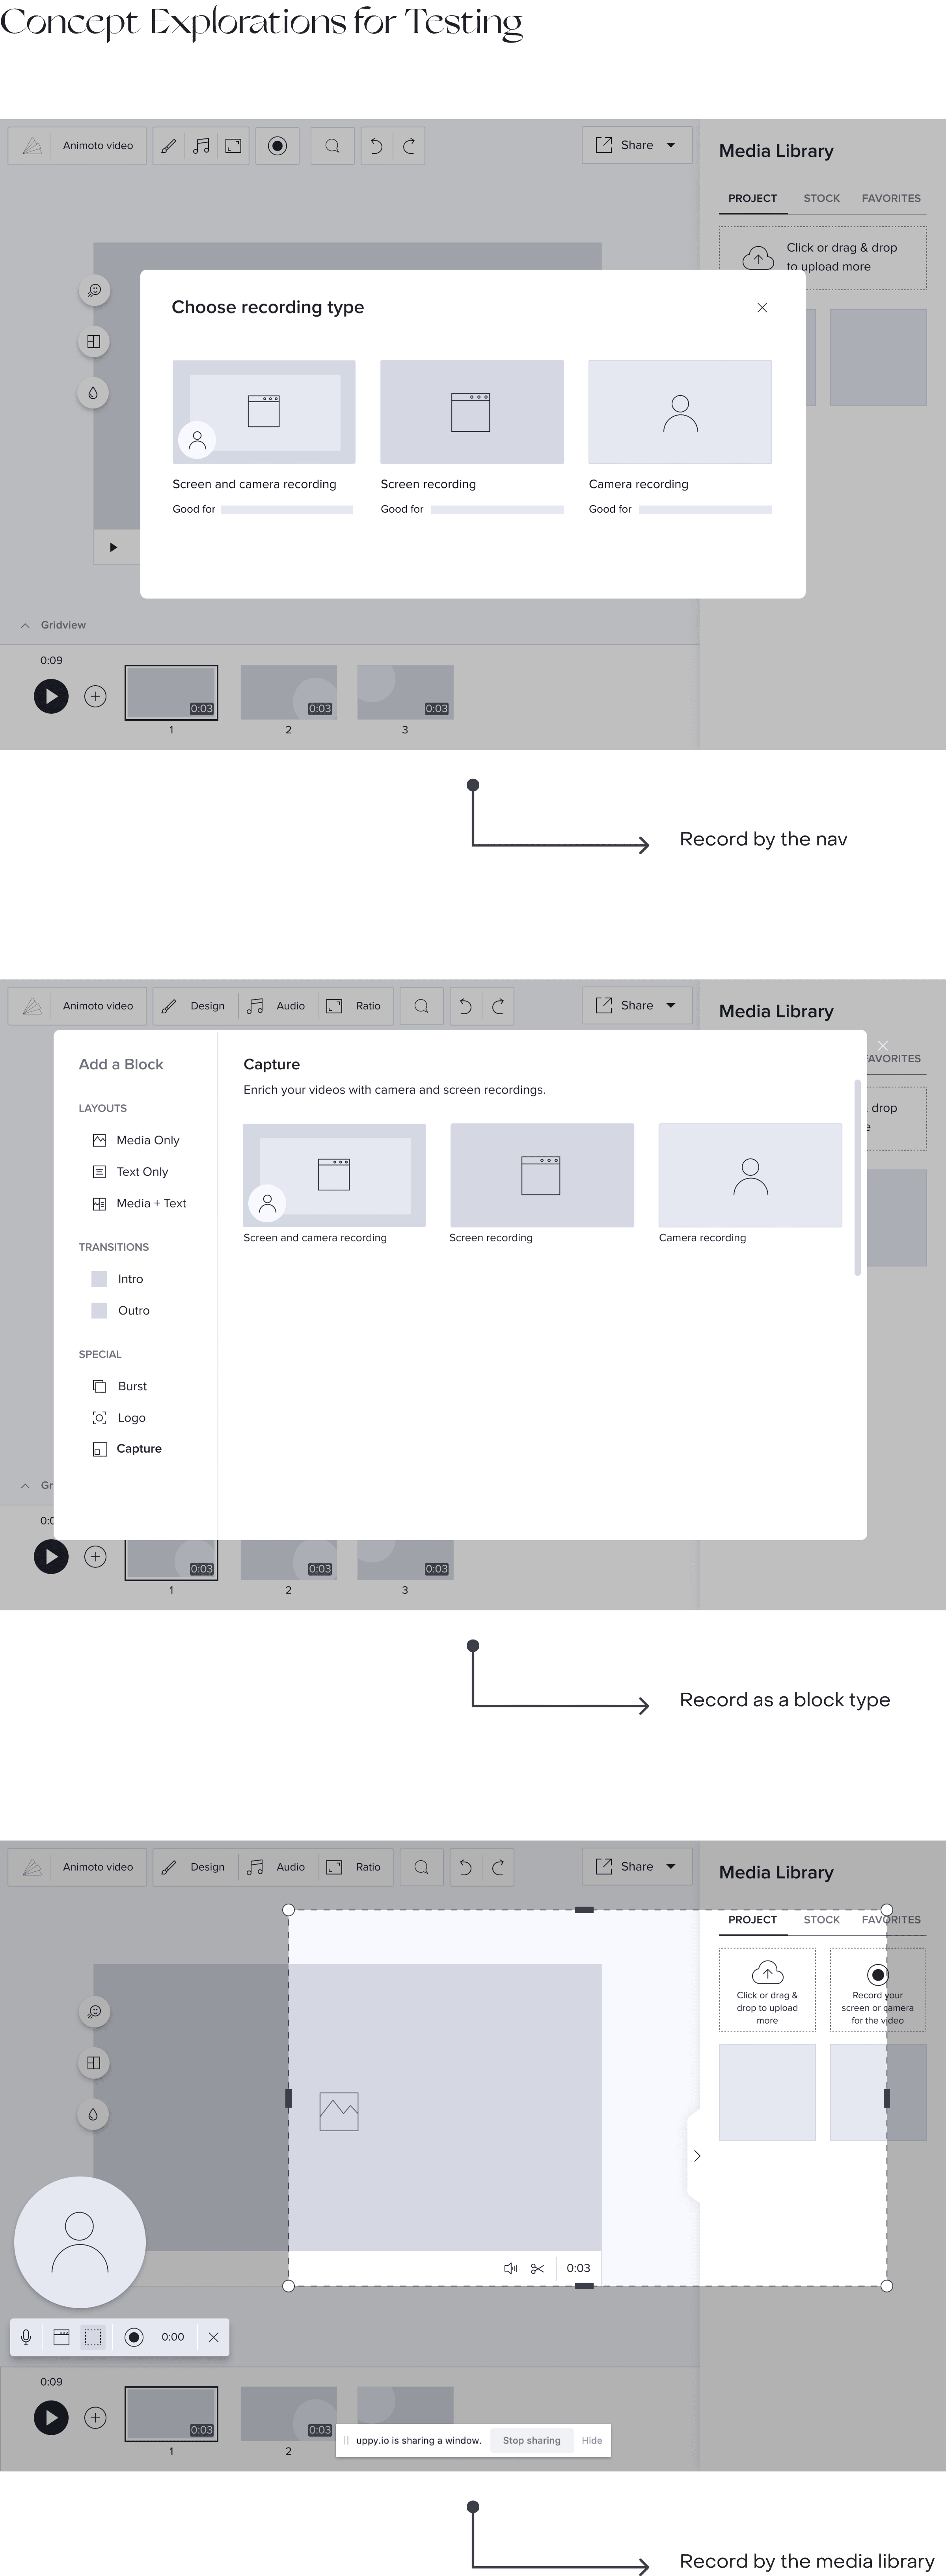The height and width of the screenshot is (2576, 946).
Task: Toggle the microphone icon in recording controls
Action: click(x=27, y=2337)
